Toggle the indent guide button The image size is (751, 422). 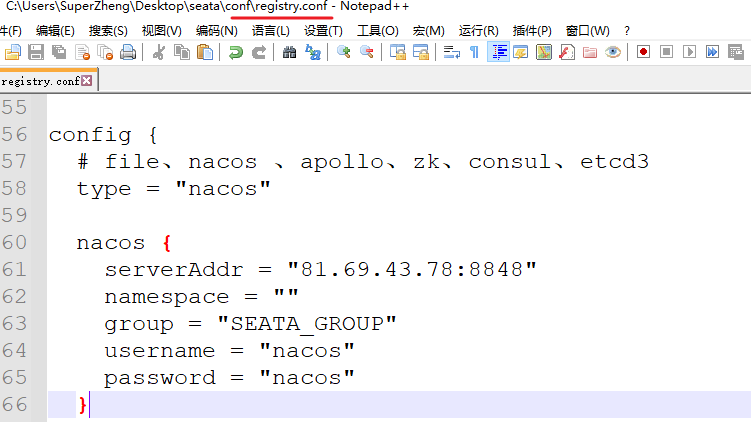(x=498, y=52)
